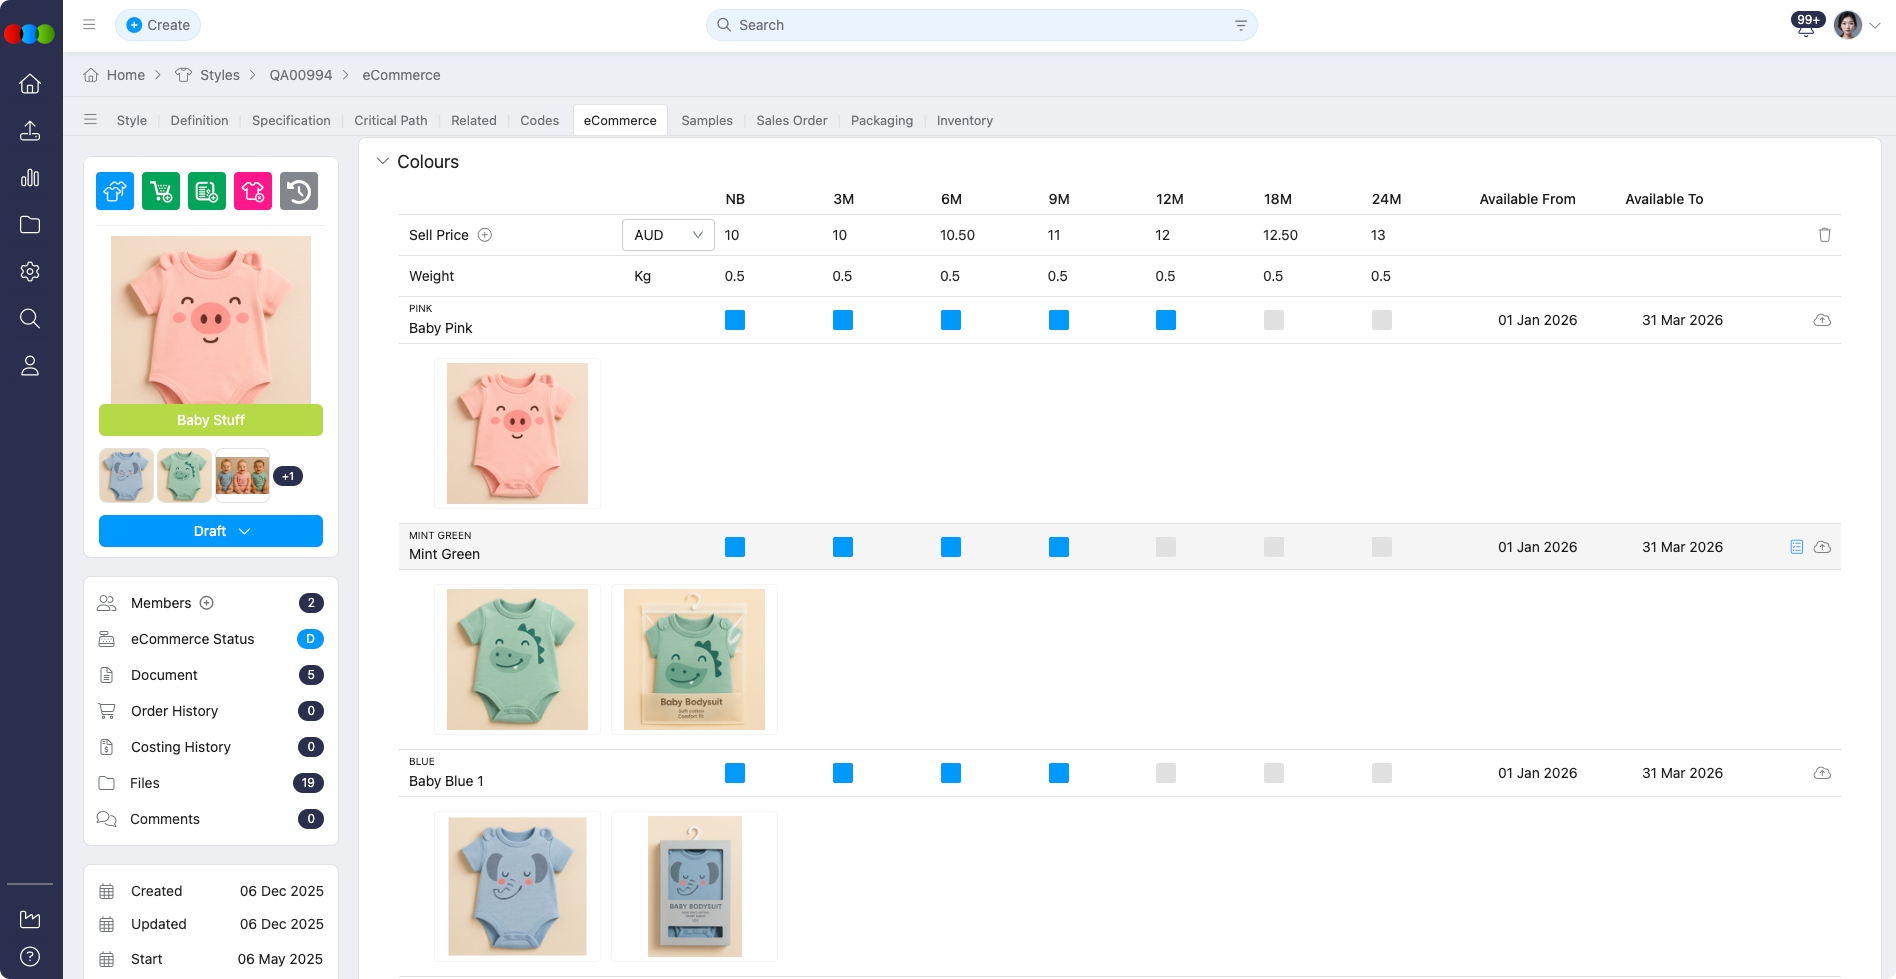Image resolution: width=1896 pixels, height=979 pixels.
Task: Disable the NB size for Baby Pink
Action: point(735,320)
